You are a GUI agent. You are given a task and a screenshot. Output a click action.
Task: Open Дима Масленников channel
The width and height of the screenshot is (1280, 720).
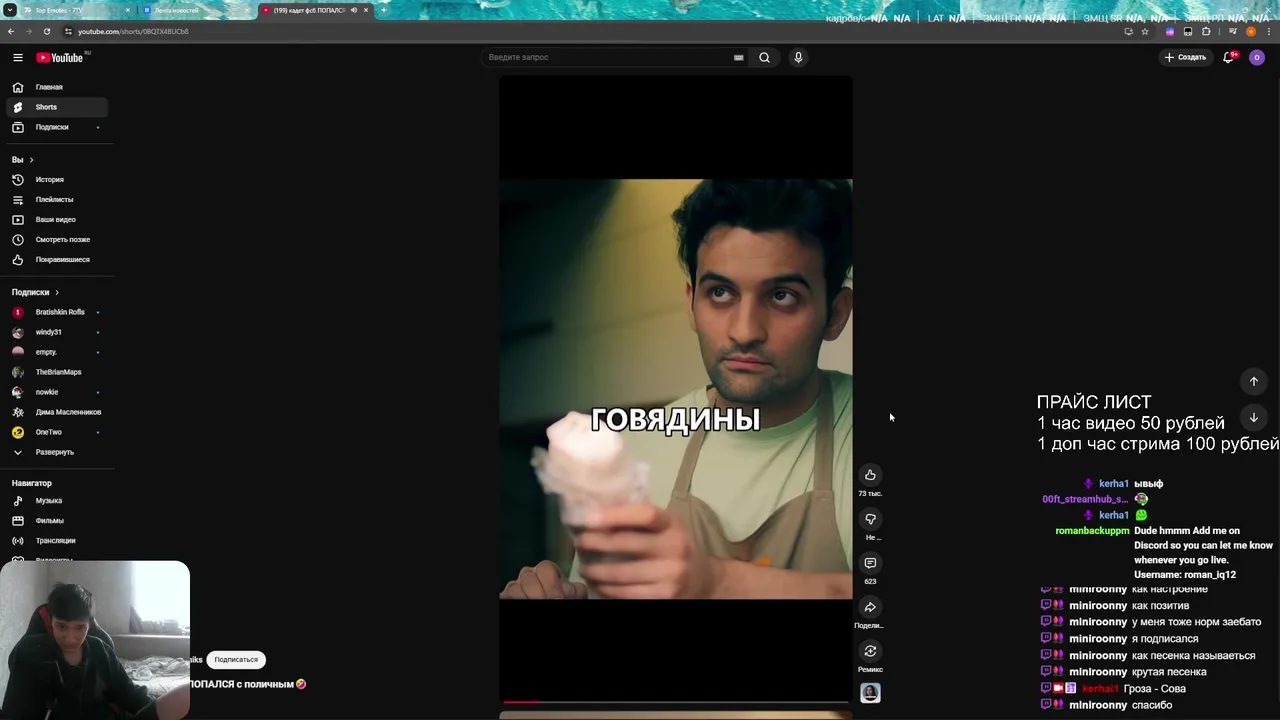point(58,412)
